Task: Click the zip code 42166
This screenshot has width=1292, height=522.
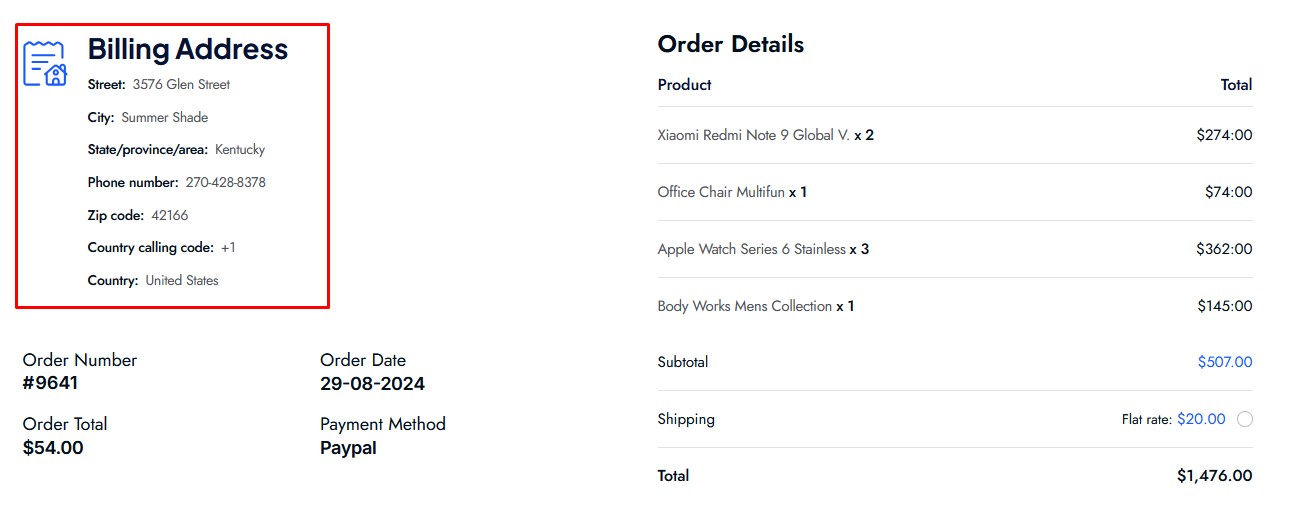Action: tap(170, 216)
